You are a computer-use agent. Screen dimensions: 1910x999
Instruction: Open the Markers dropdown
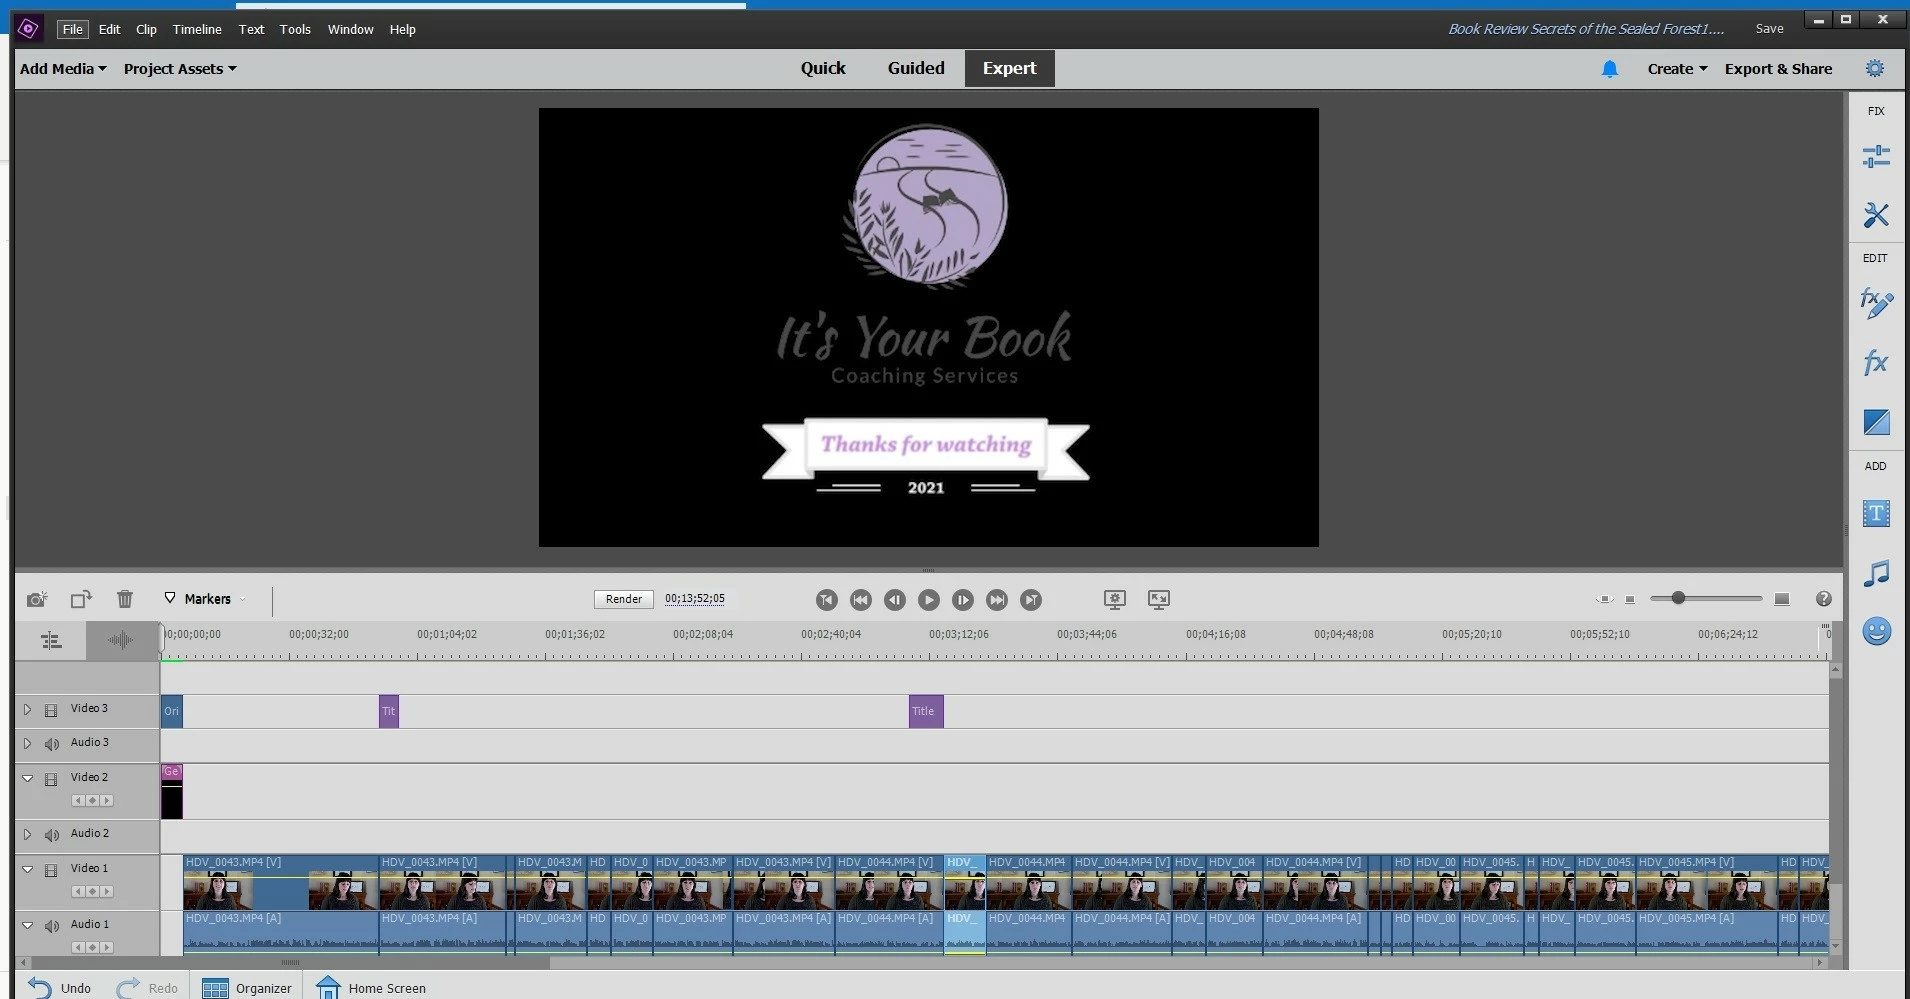point(205,599)
